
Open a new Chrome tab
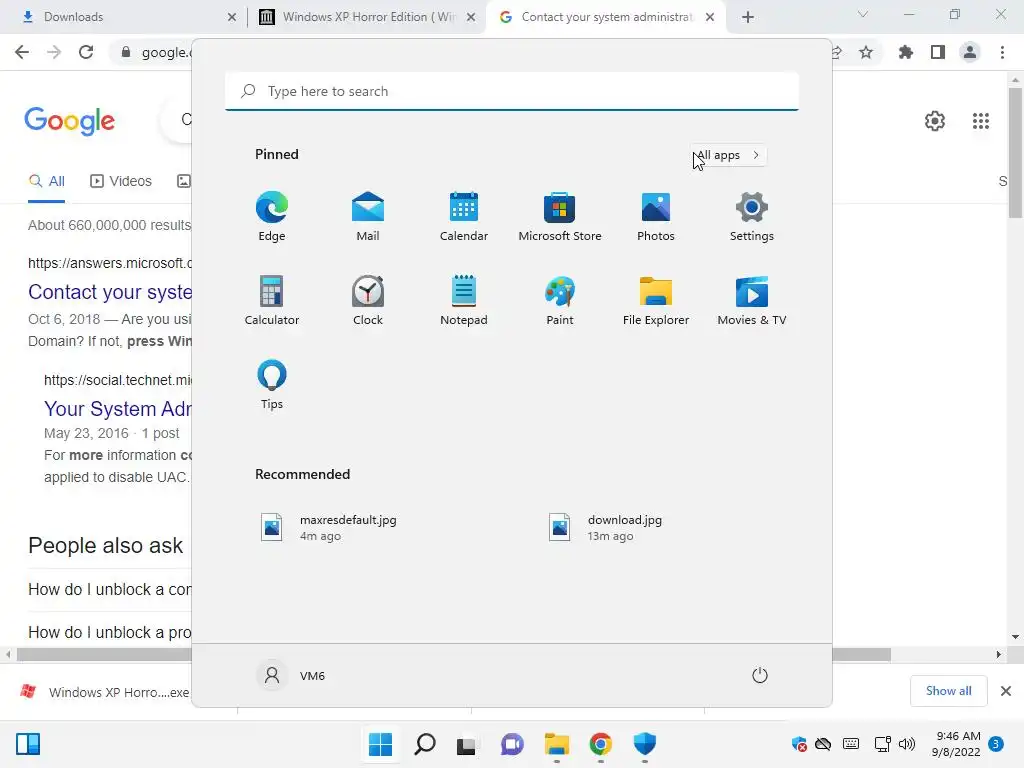coord(748,17)
